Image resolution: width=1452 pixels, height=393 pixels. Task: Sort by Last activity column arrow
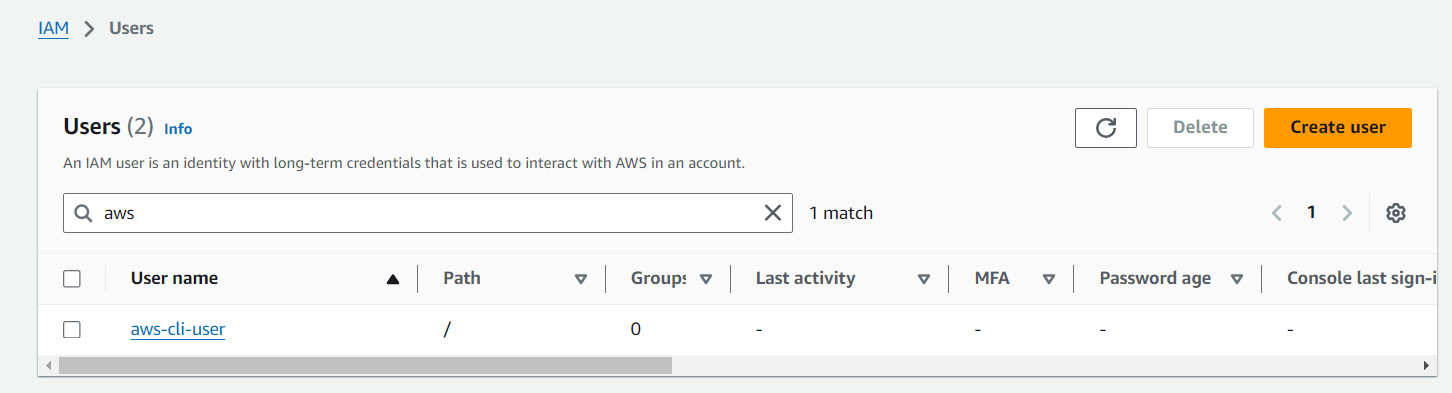tap(924, 279)
